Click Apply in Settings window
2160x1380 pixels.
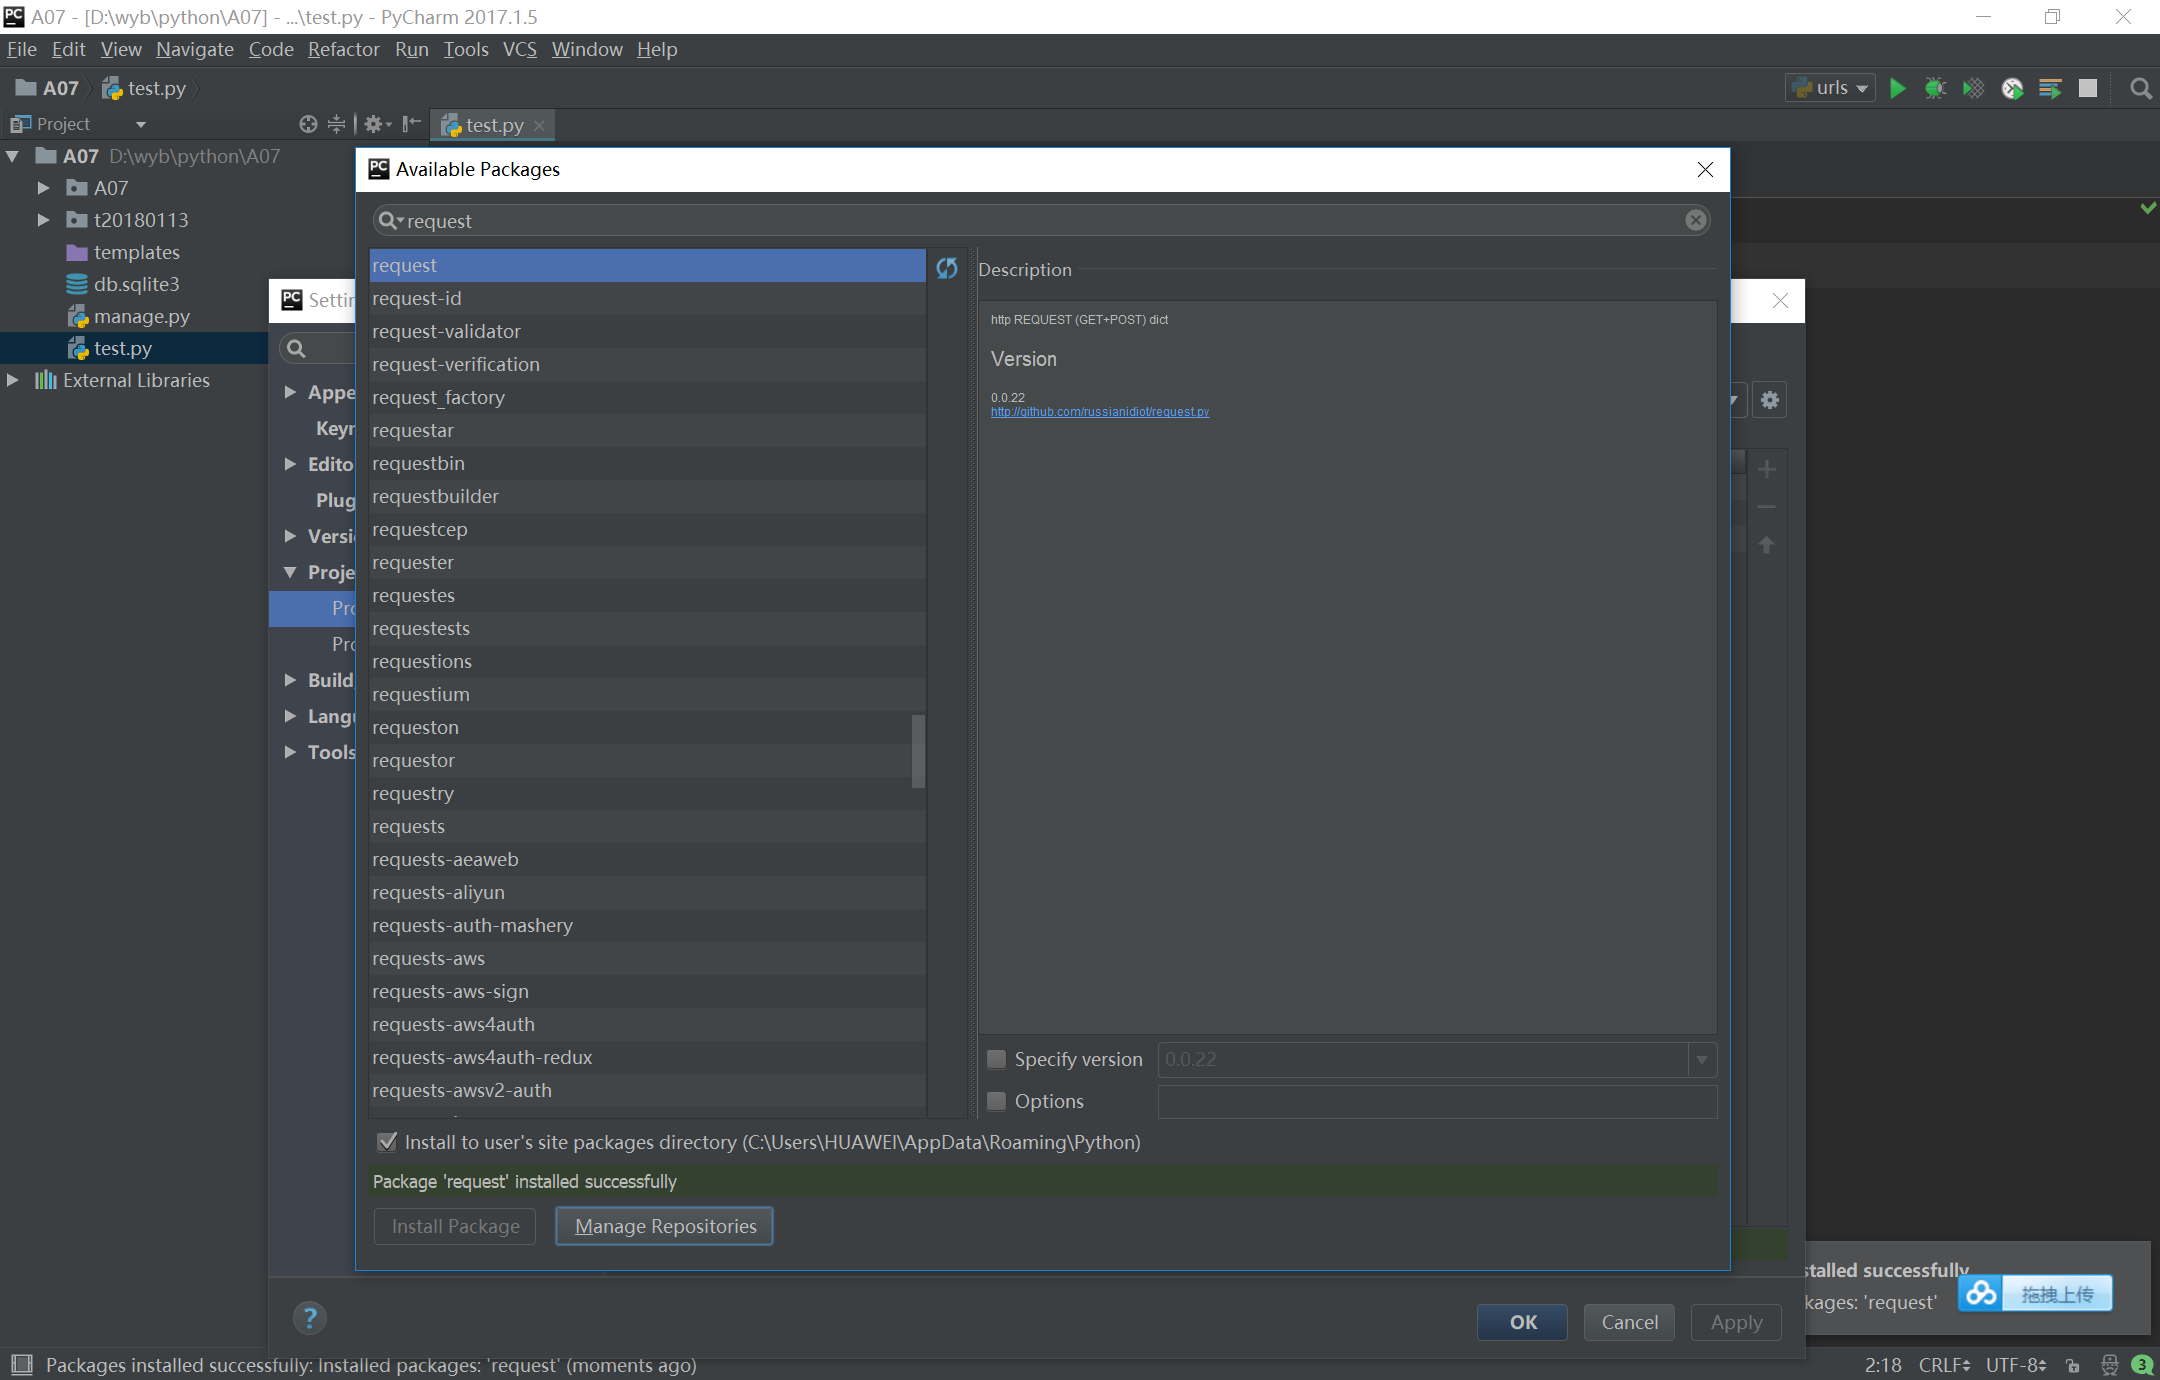tap(1736, 1322)
